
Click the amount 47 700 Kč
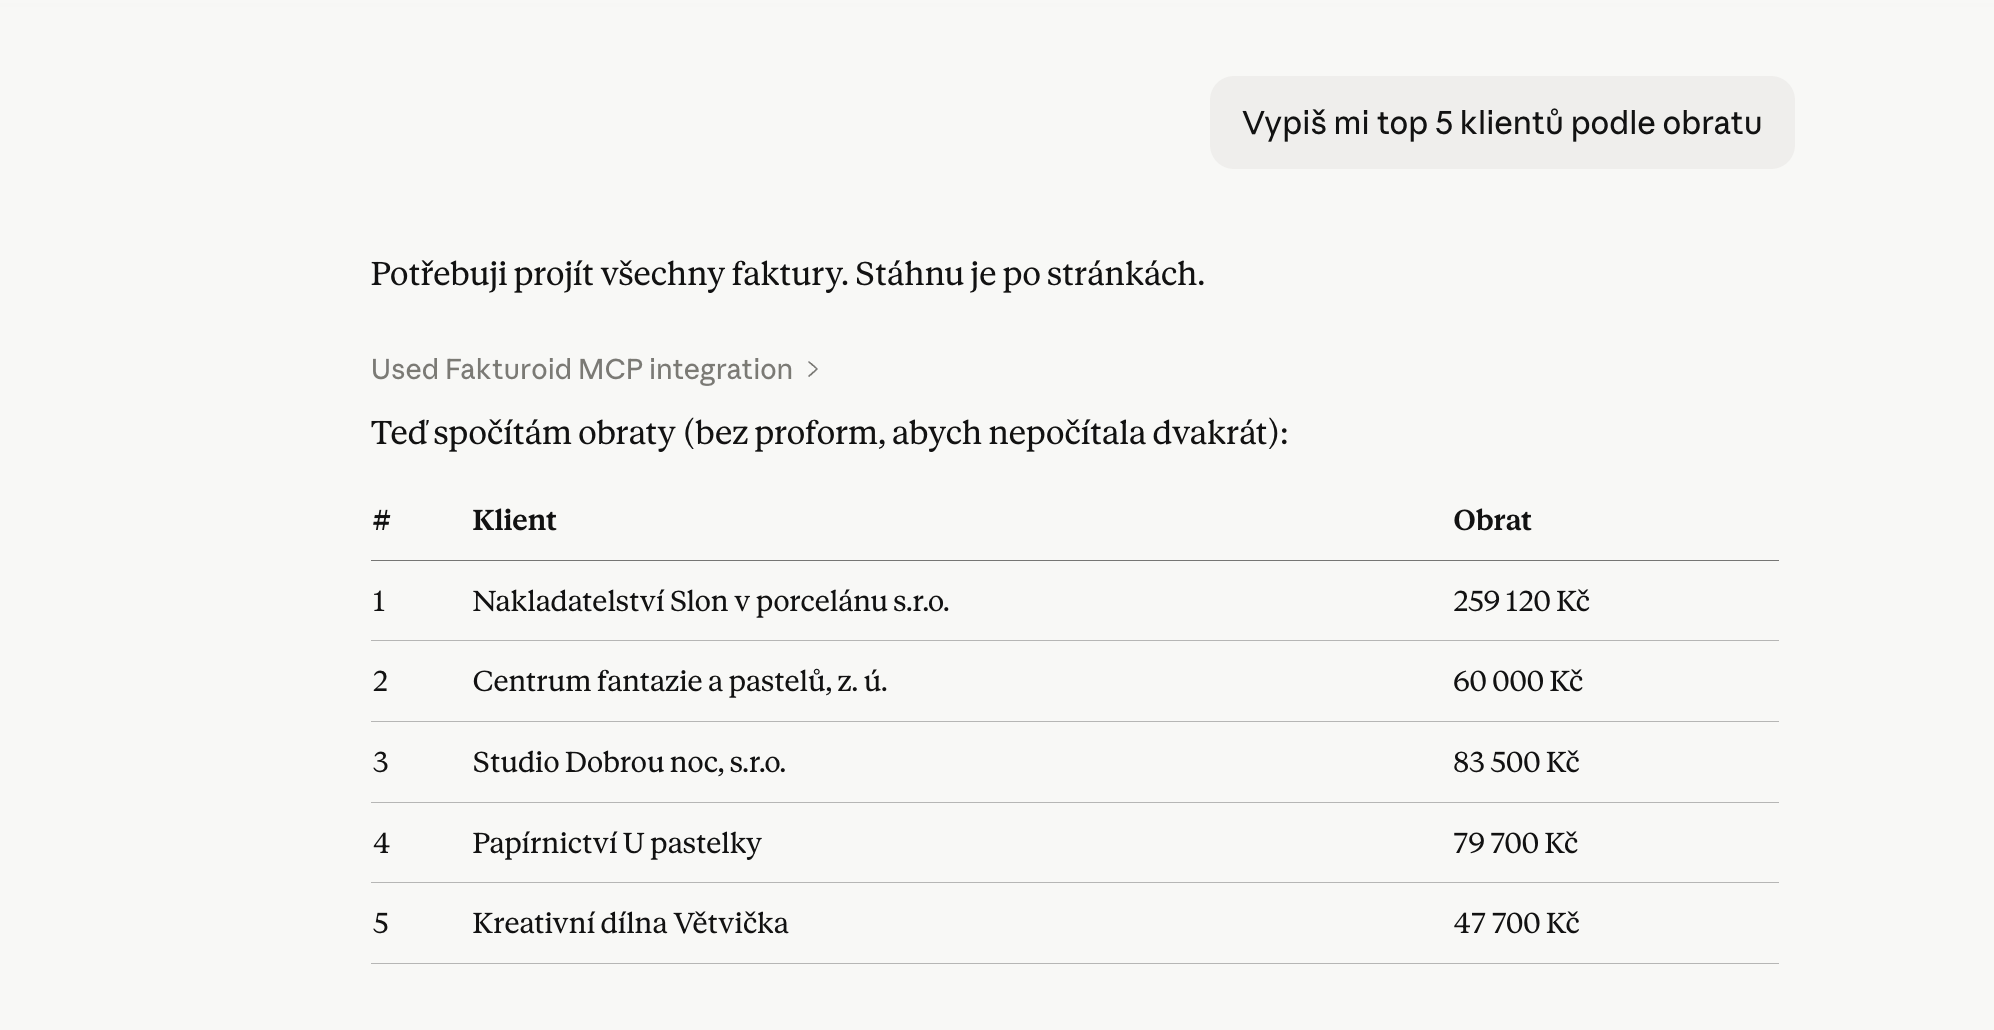click(x=1514, y=922)
